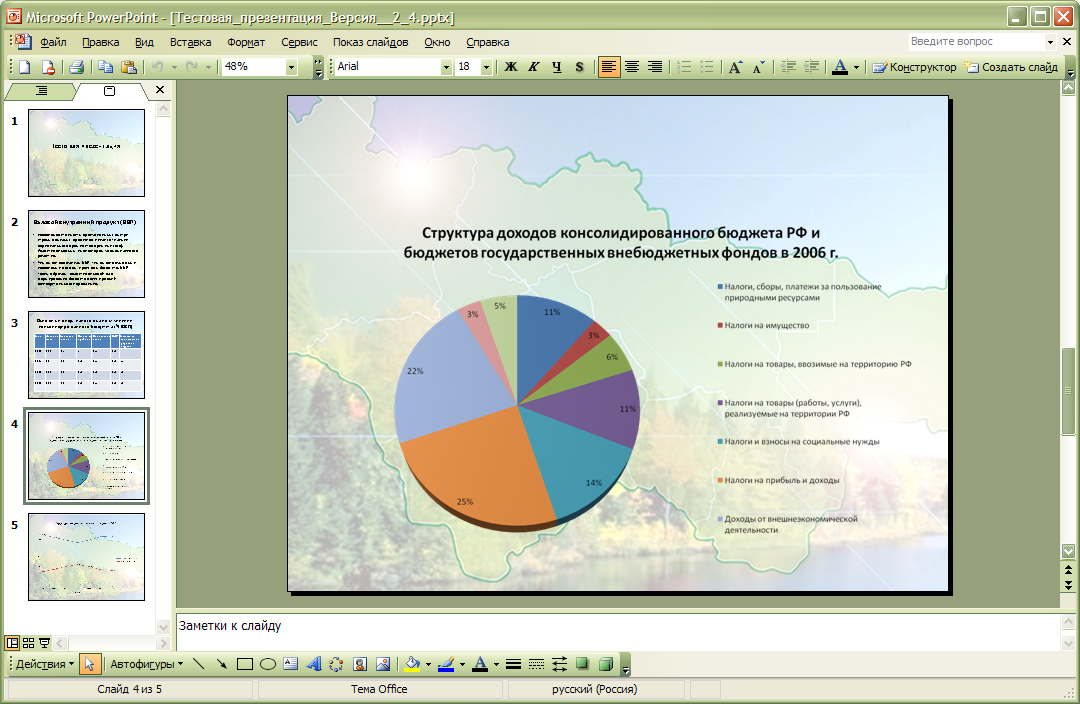1080x704 pixels.
Task: Toggle numbered list
Action: (x=684, y=67)
